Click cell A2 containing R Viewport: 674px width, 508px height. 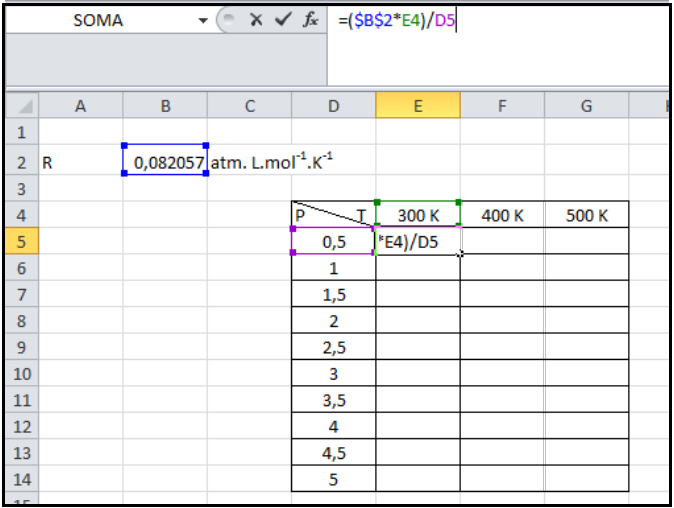tap(81, 160)
